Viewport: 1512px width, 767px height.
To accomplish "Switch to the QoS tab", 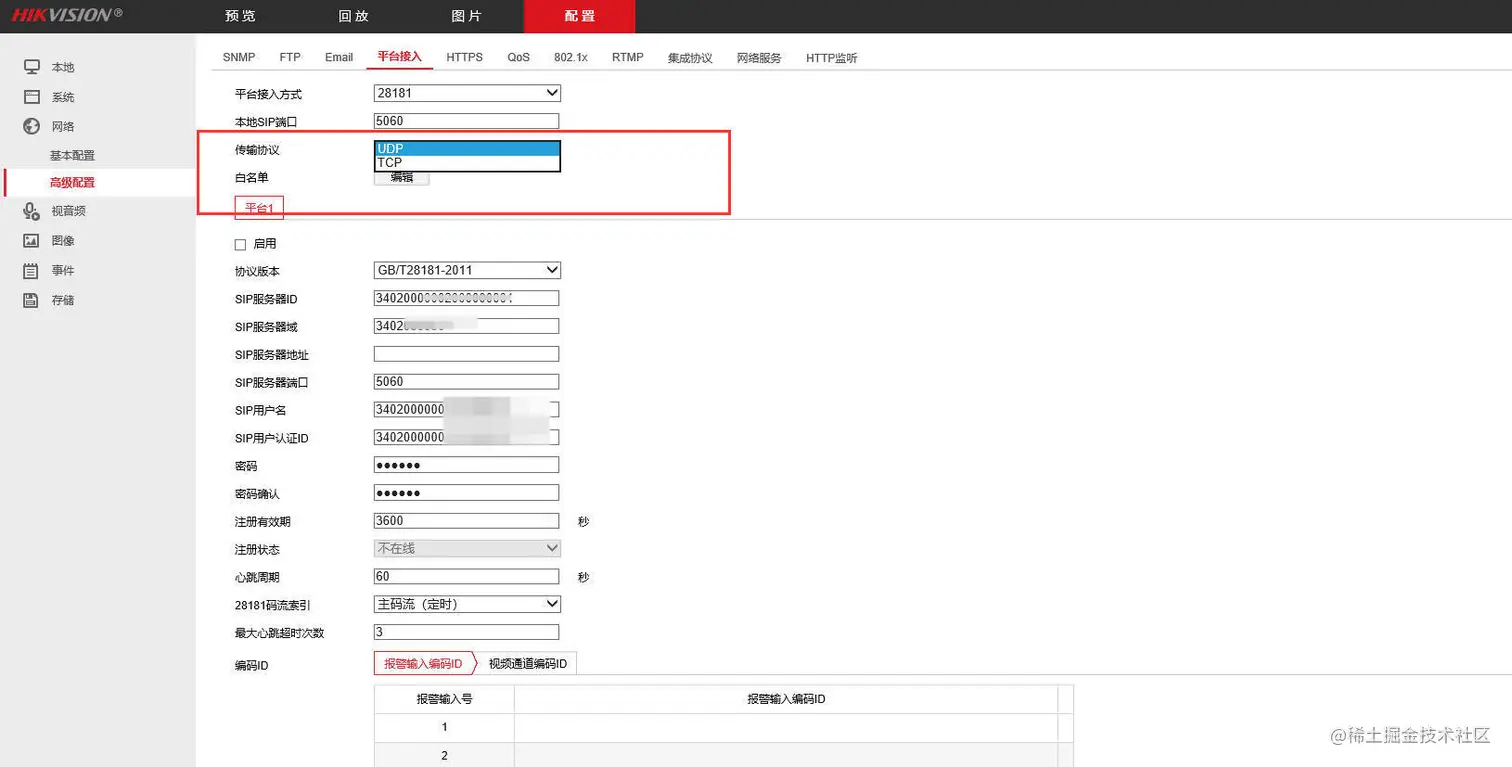I will pyautogui.click(x=518, y=57).
